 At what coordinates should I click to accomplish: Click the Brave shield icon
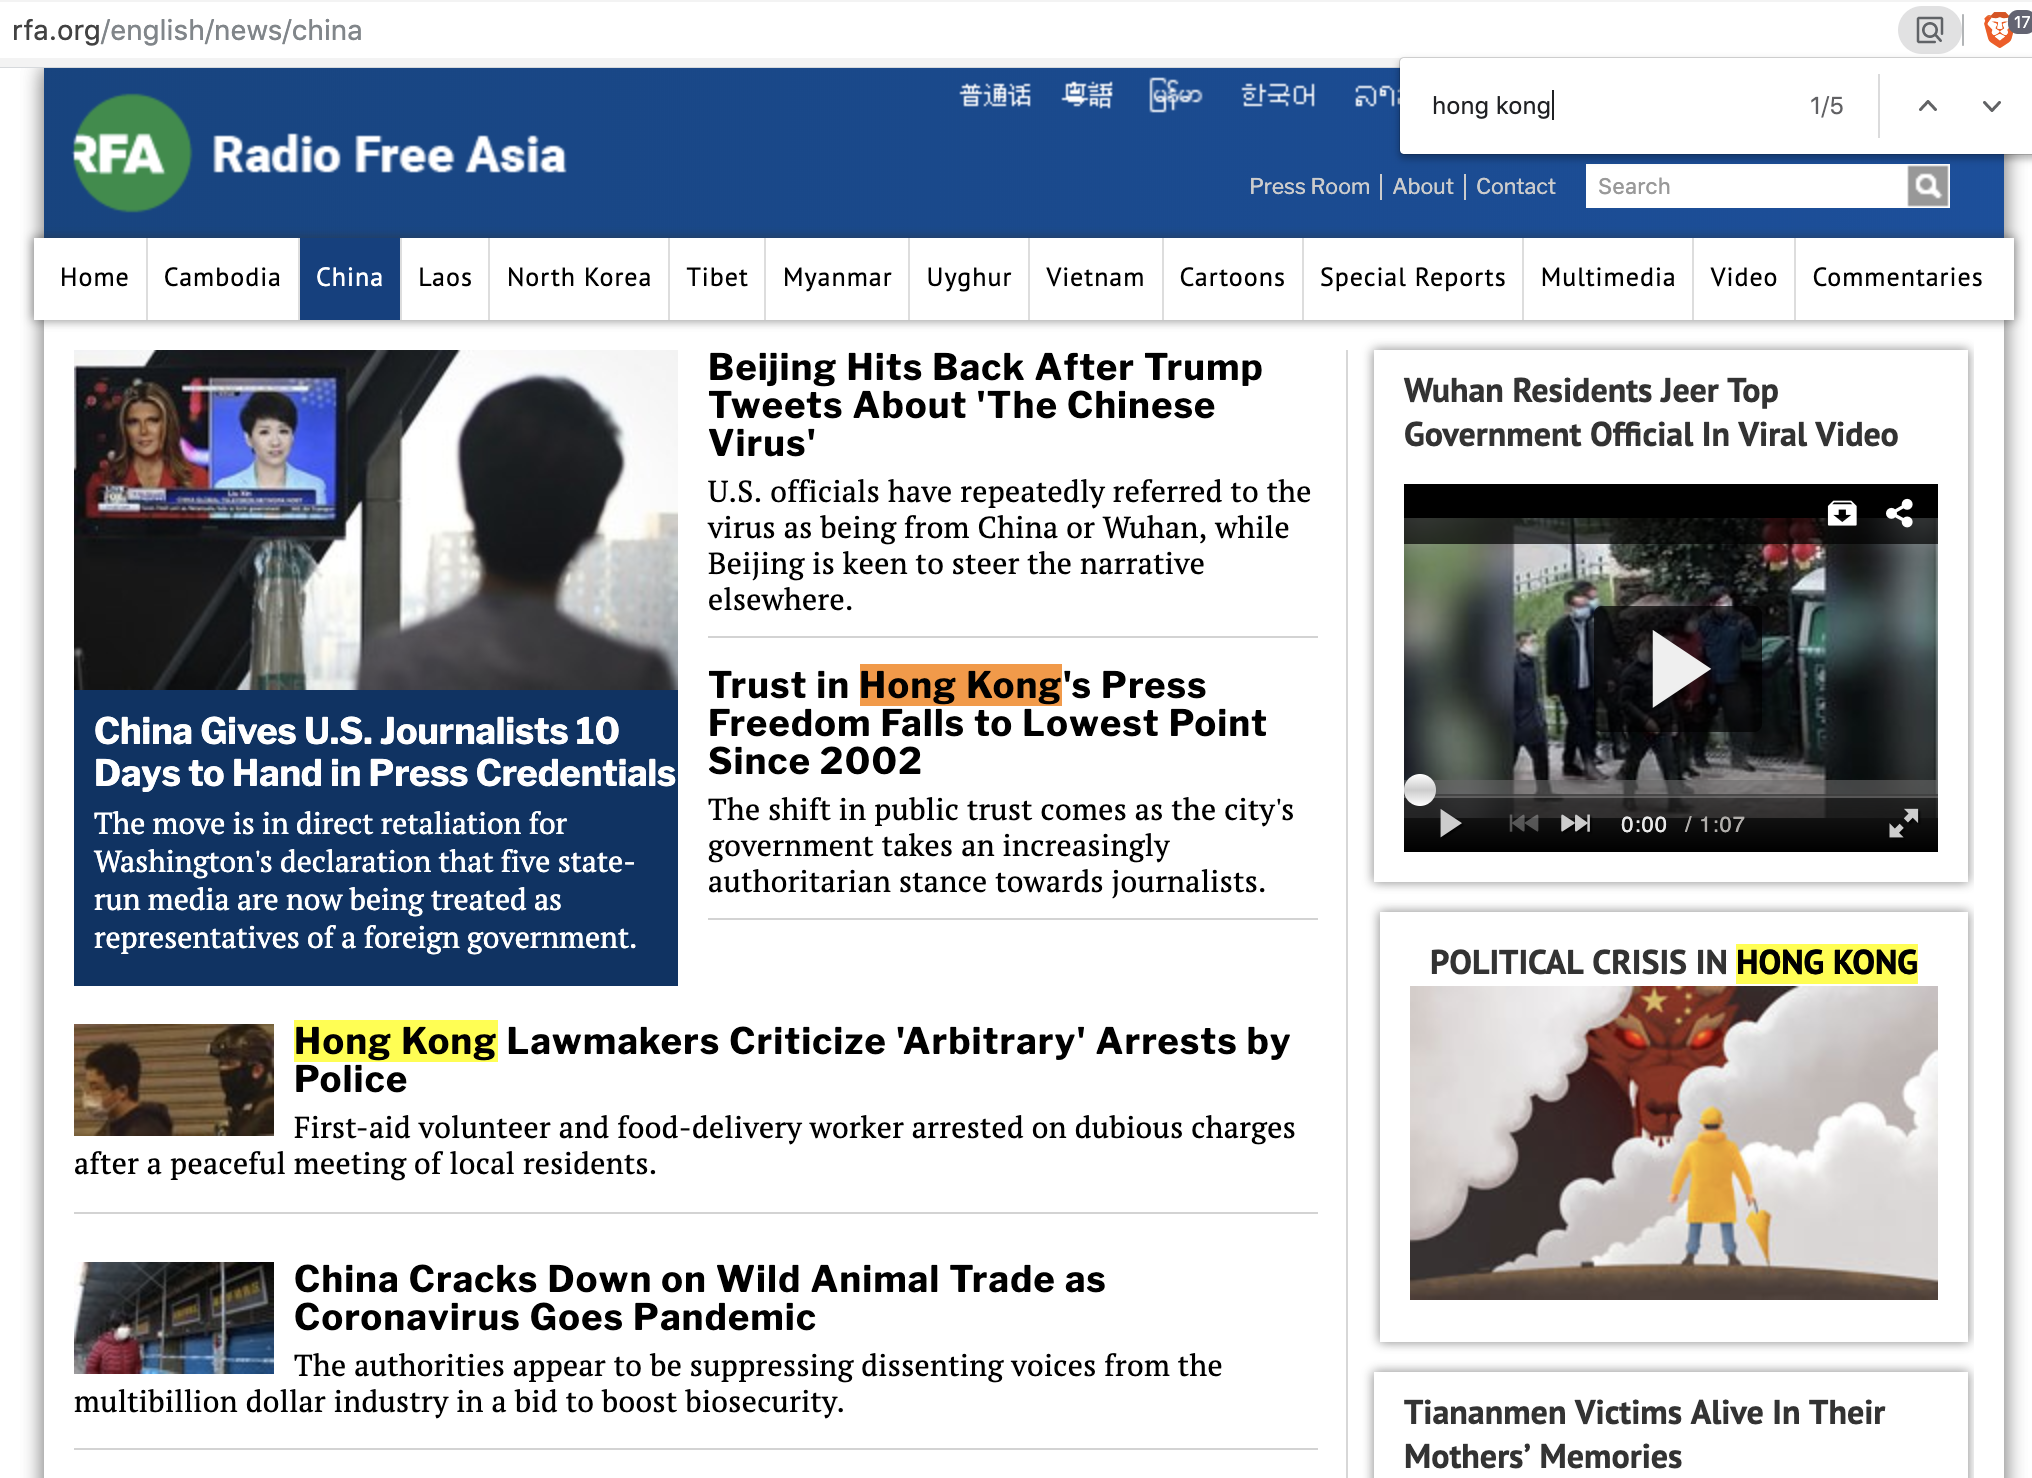[1997, 29]
